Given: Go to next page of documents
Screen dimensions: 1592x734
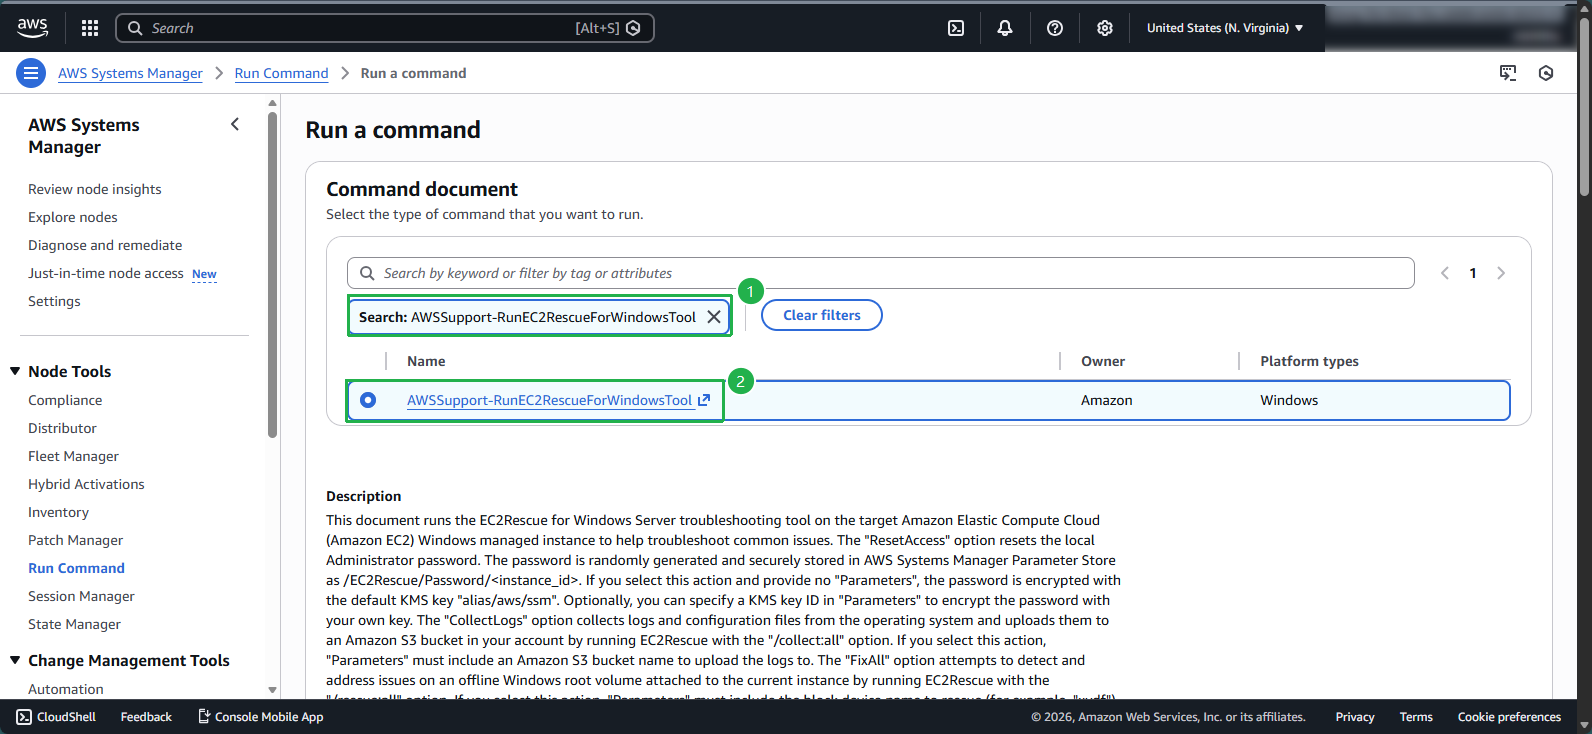Looking at the screenshot, I should 1501,273.
